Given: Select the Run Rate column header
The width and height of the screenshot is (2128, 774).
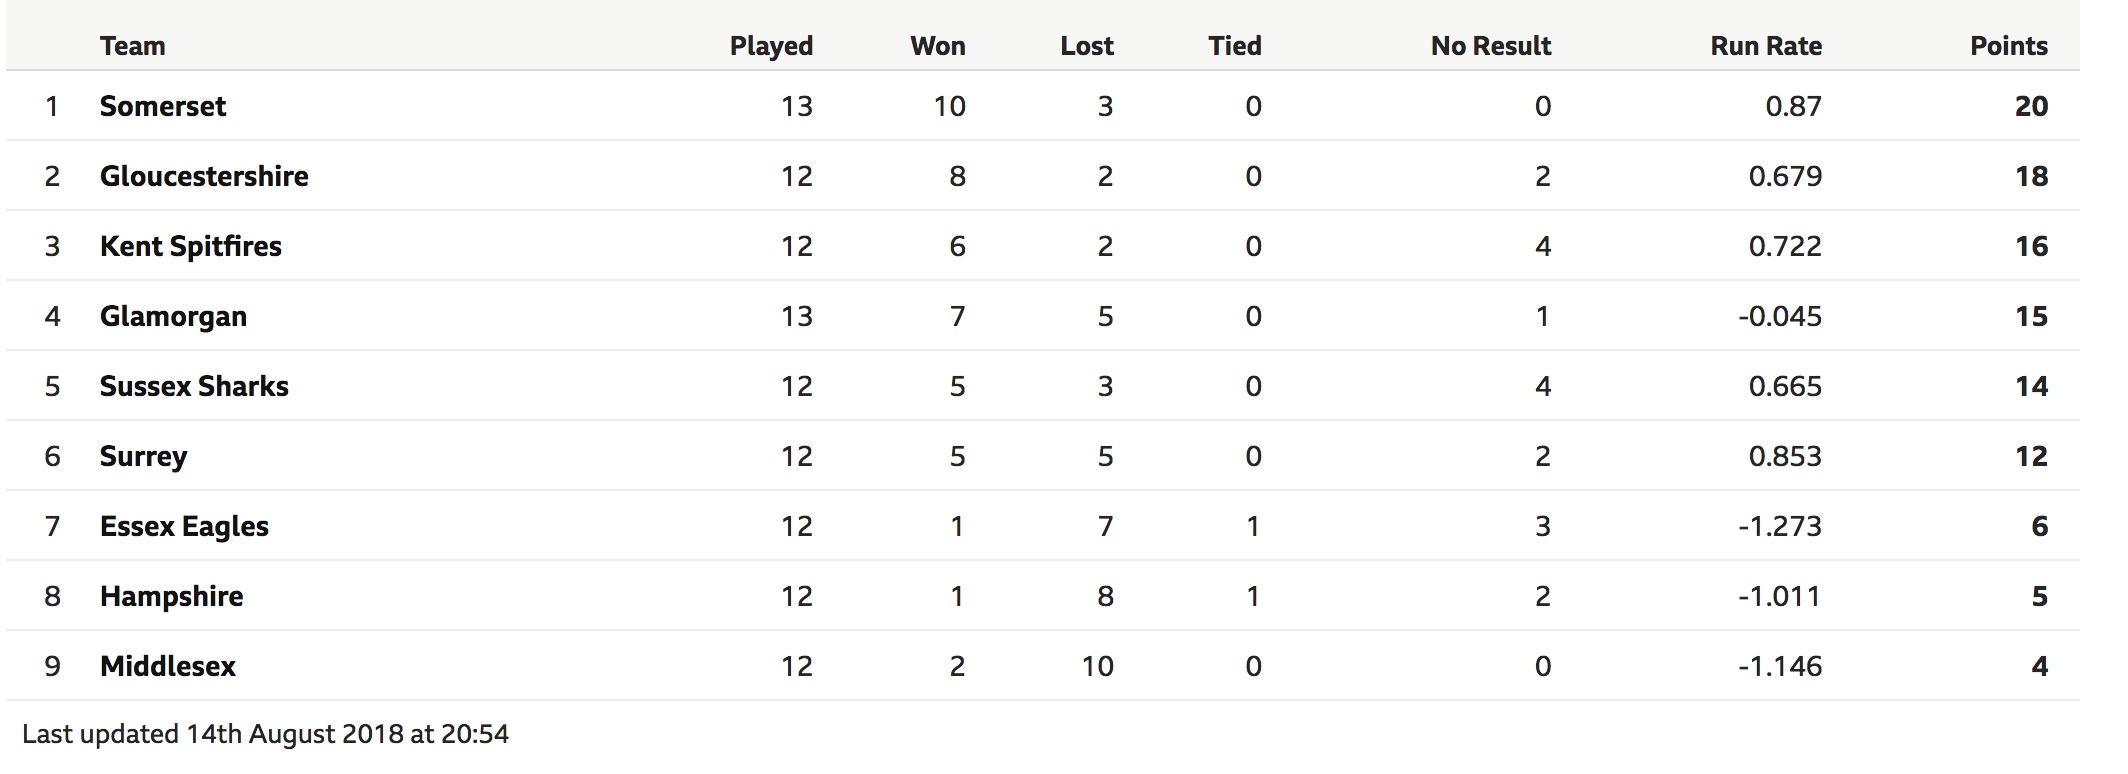Looking at the screenshot, I should [x=1766, y=46].
